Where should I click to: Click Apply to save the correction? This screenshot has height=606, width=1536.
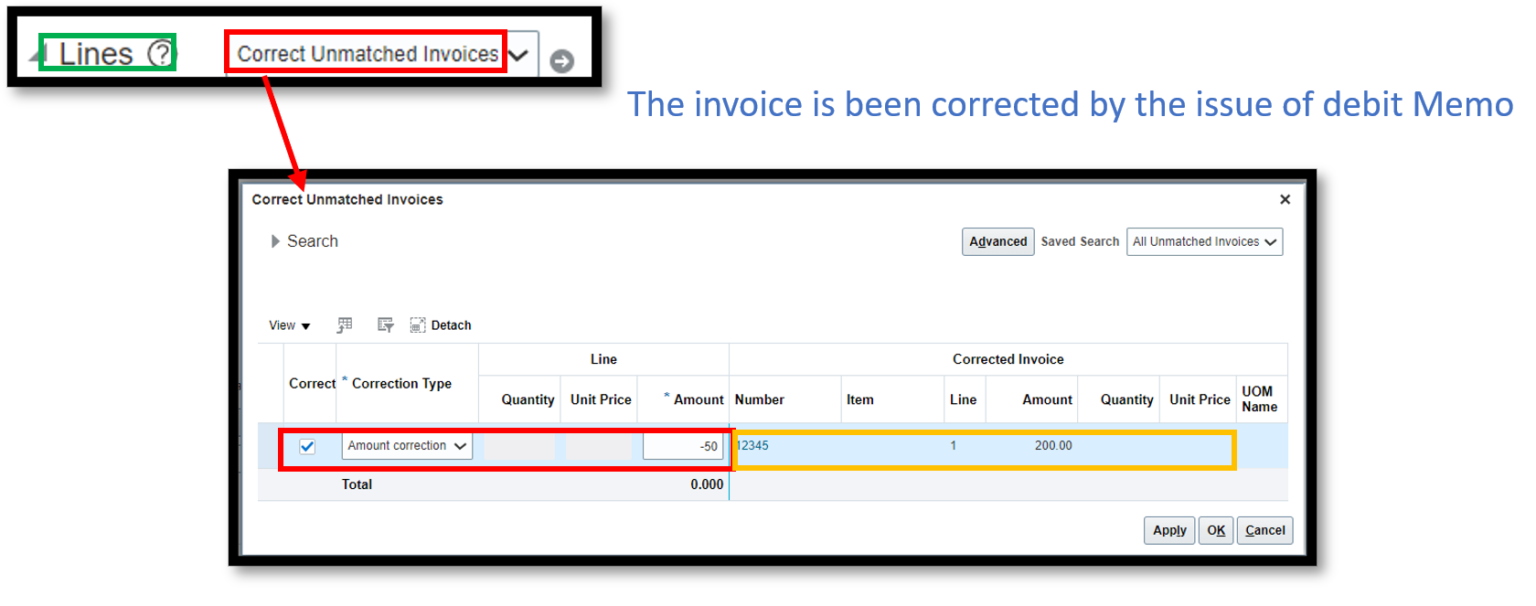click(1169, 530)
